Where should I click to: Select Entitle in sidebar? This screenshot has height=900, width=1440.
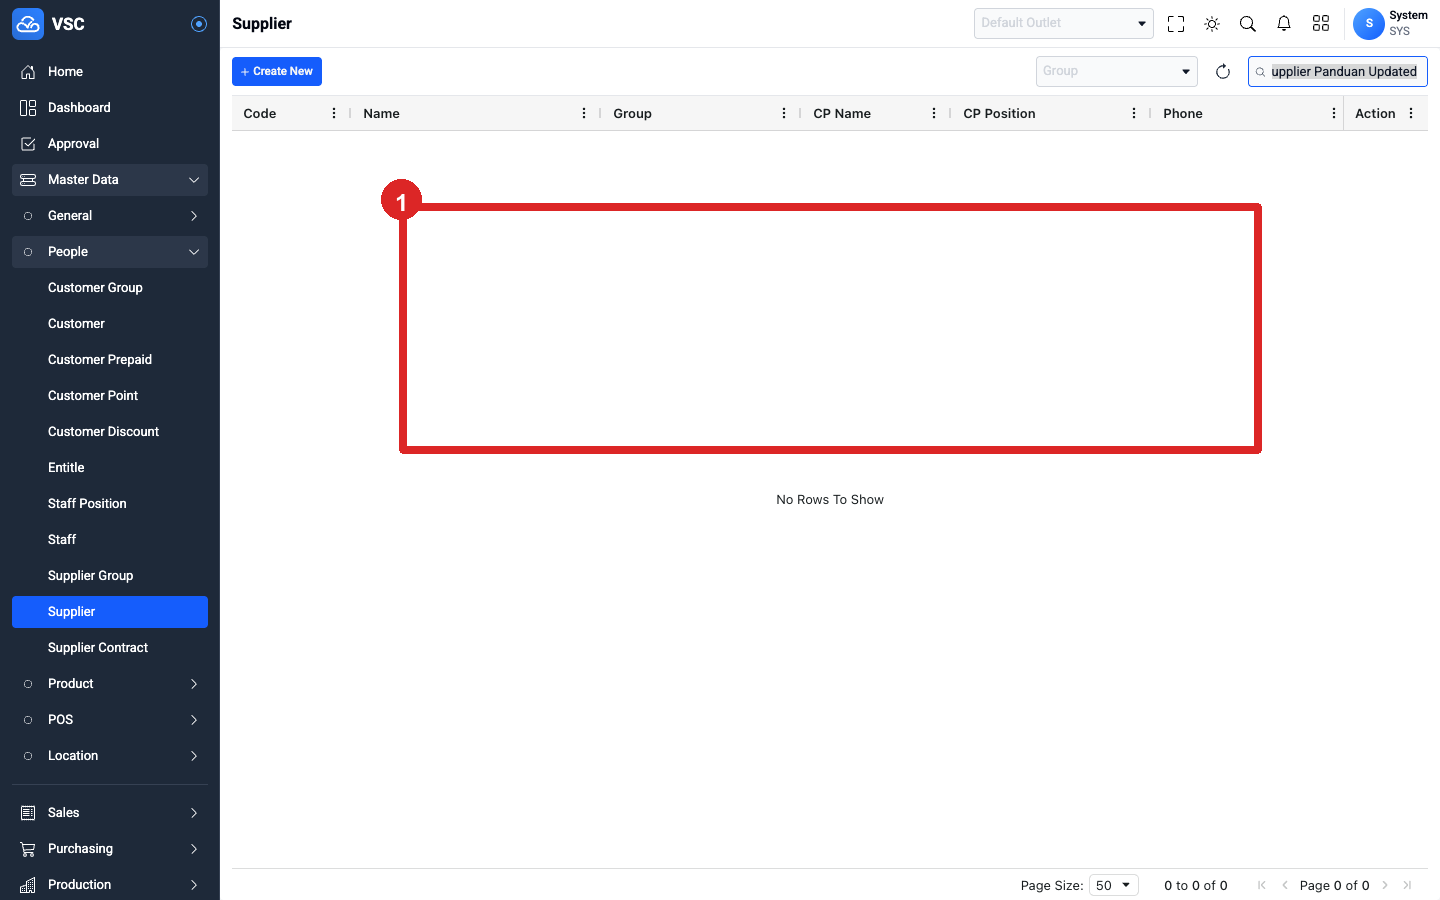click(x=110, y=468)
